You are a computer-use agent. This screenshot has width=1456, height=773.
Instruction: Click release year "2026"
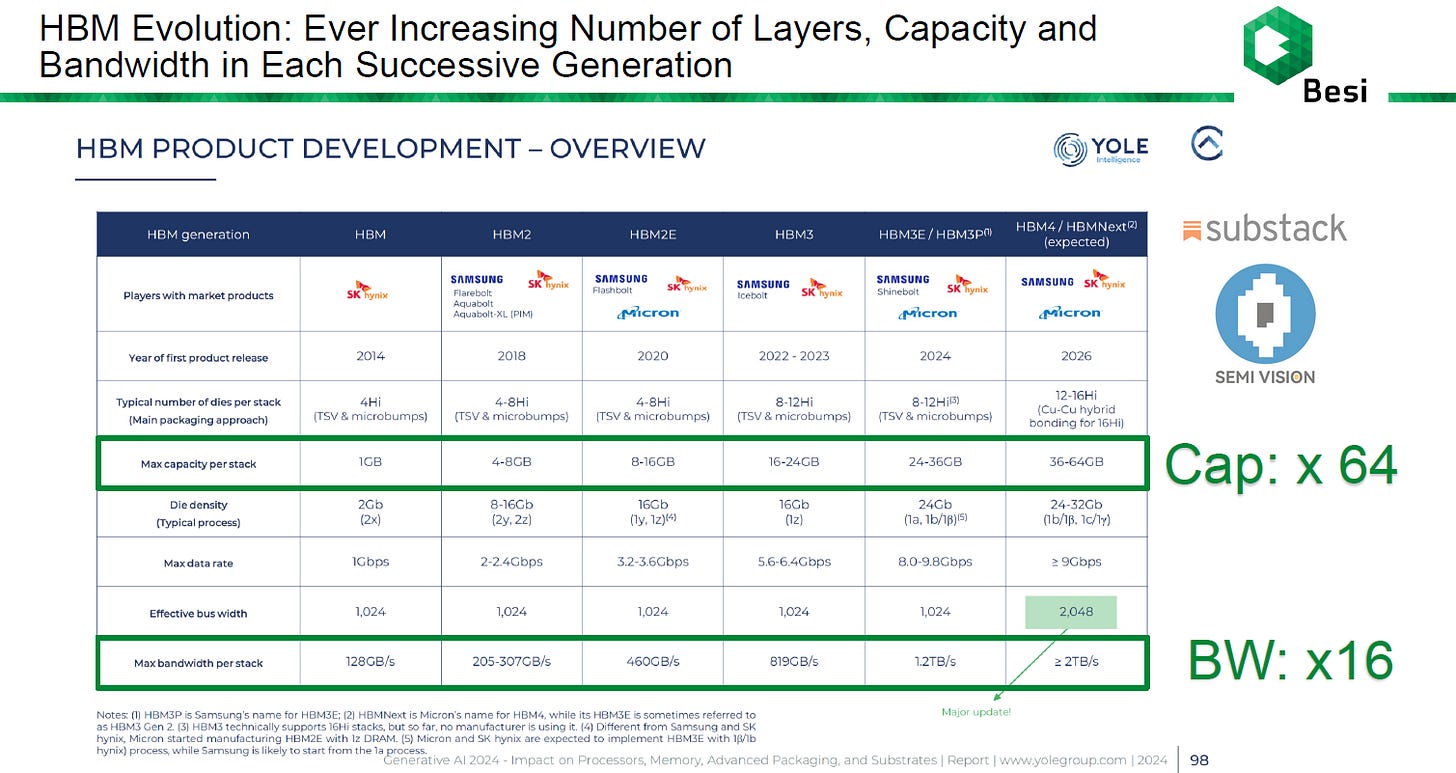(x=1076, y=356)
